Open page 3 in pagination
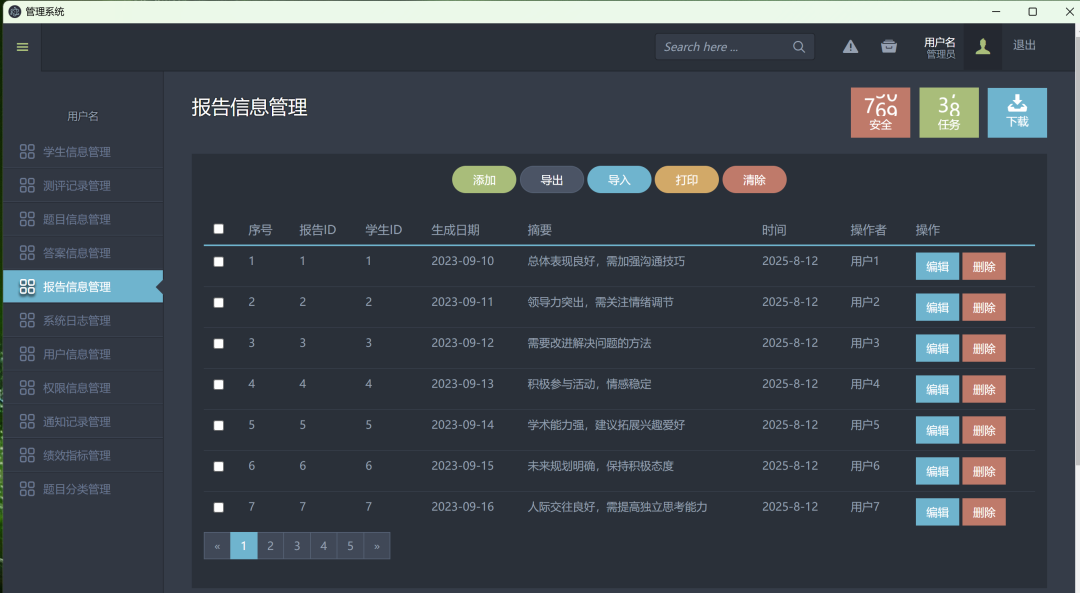 tap(297, 546)
